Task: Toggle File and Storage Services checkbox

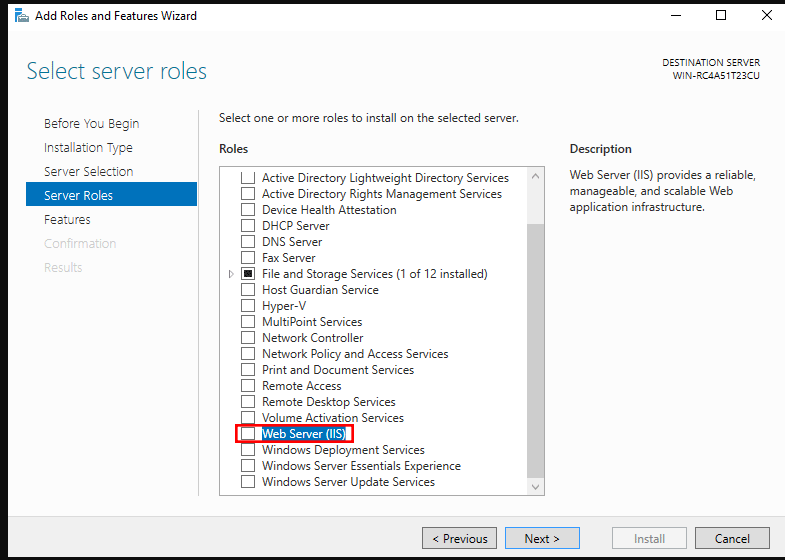Action: pyautogui.click(x=248, y=273)
